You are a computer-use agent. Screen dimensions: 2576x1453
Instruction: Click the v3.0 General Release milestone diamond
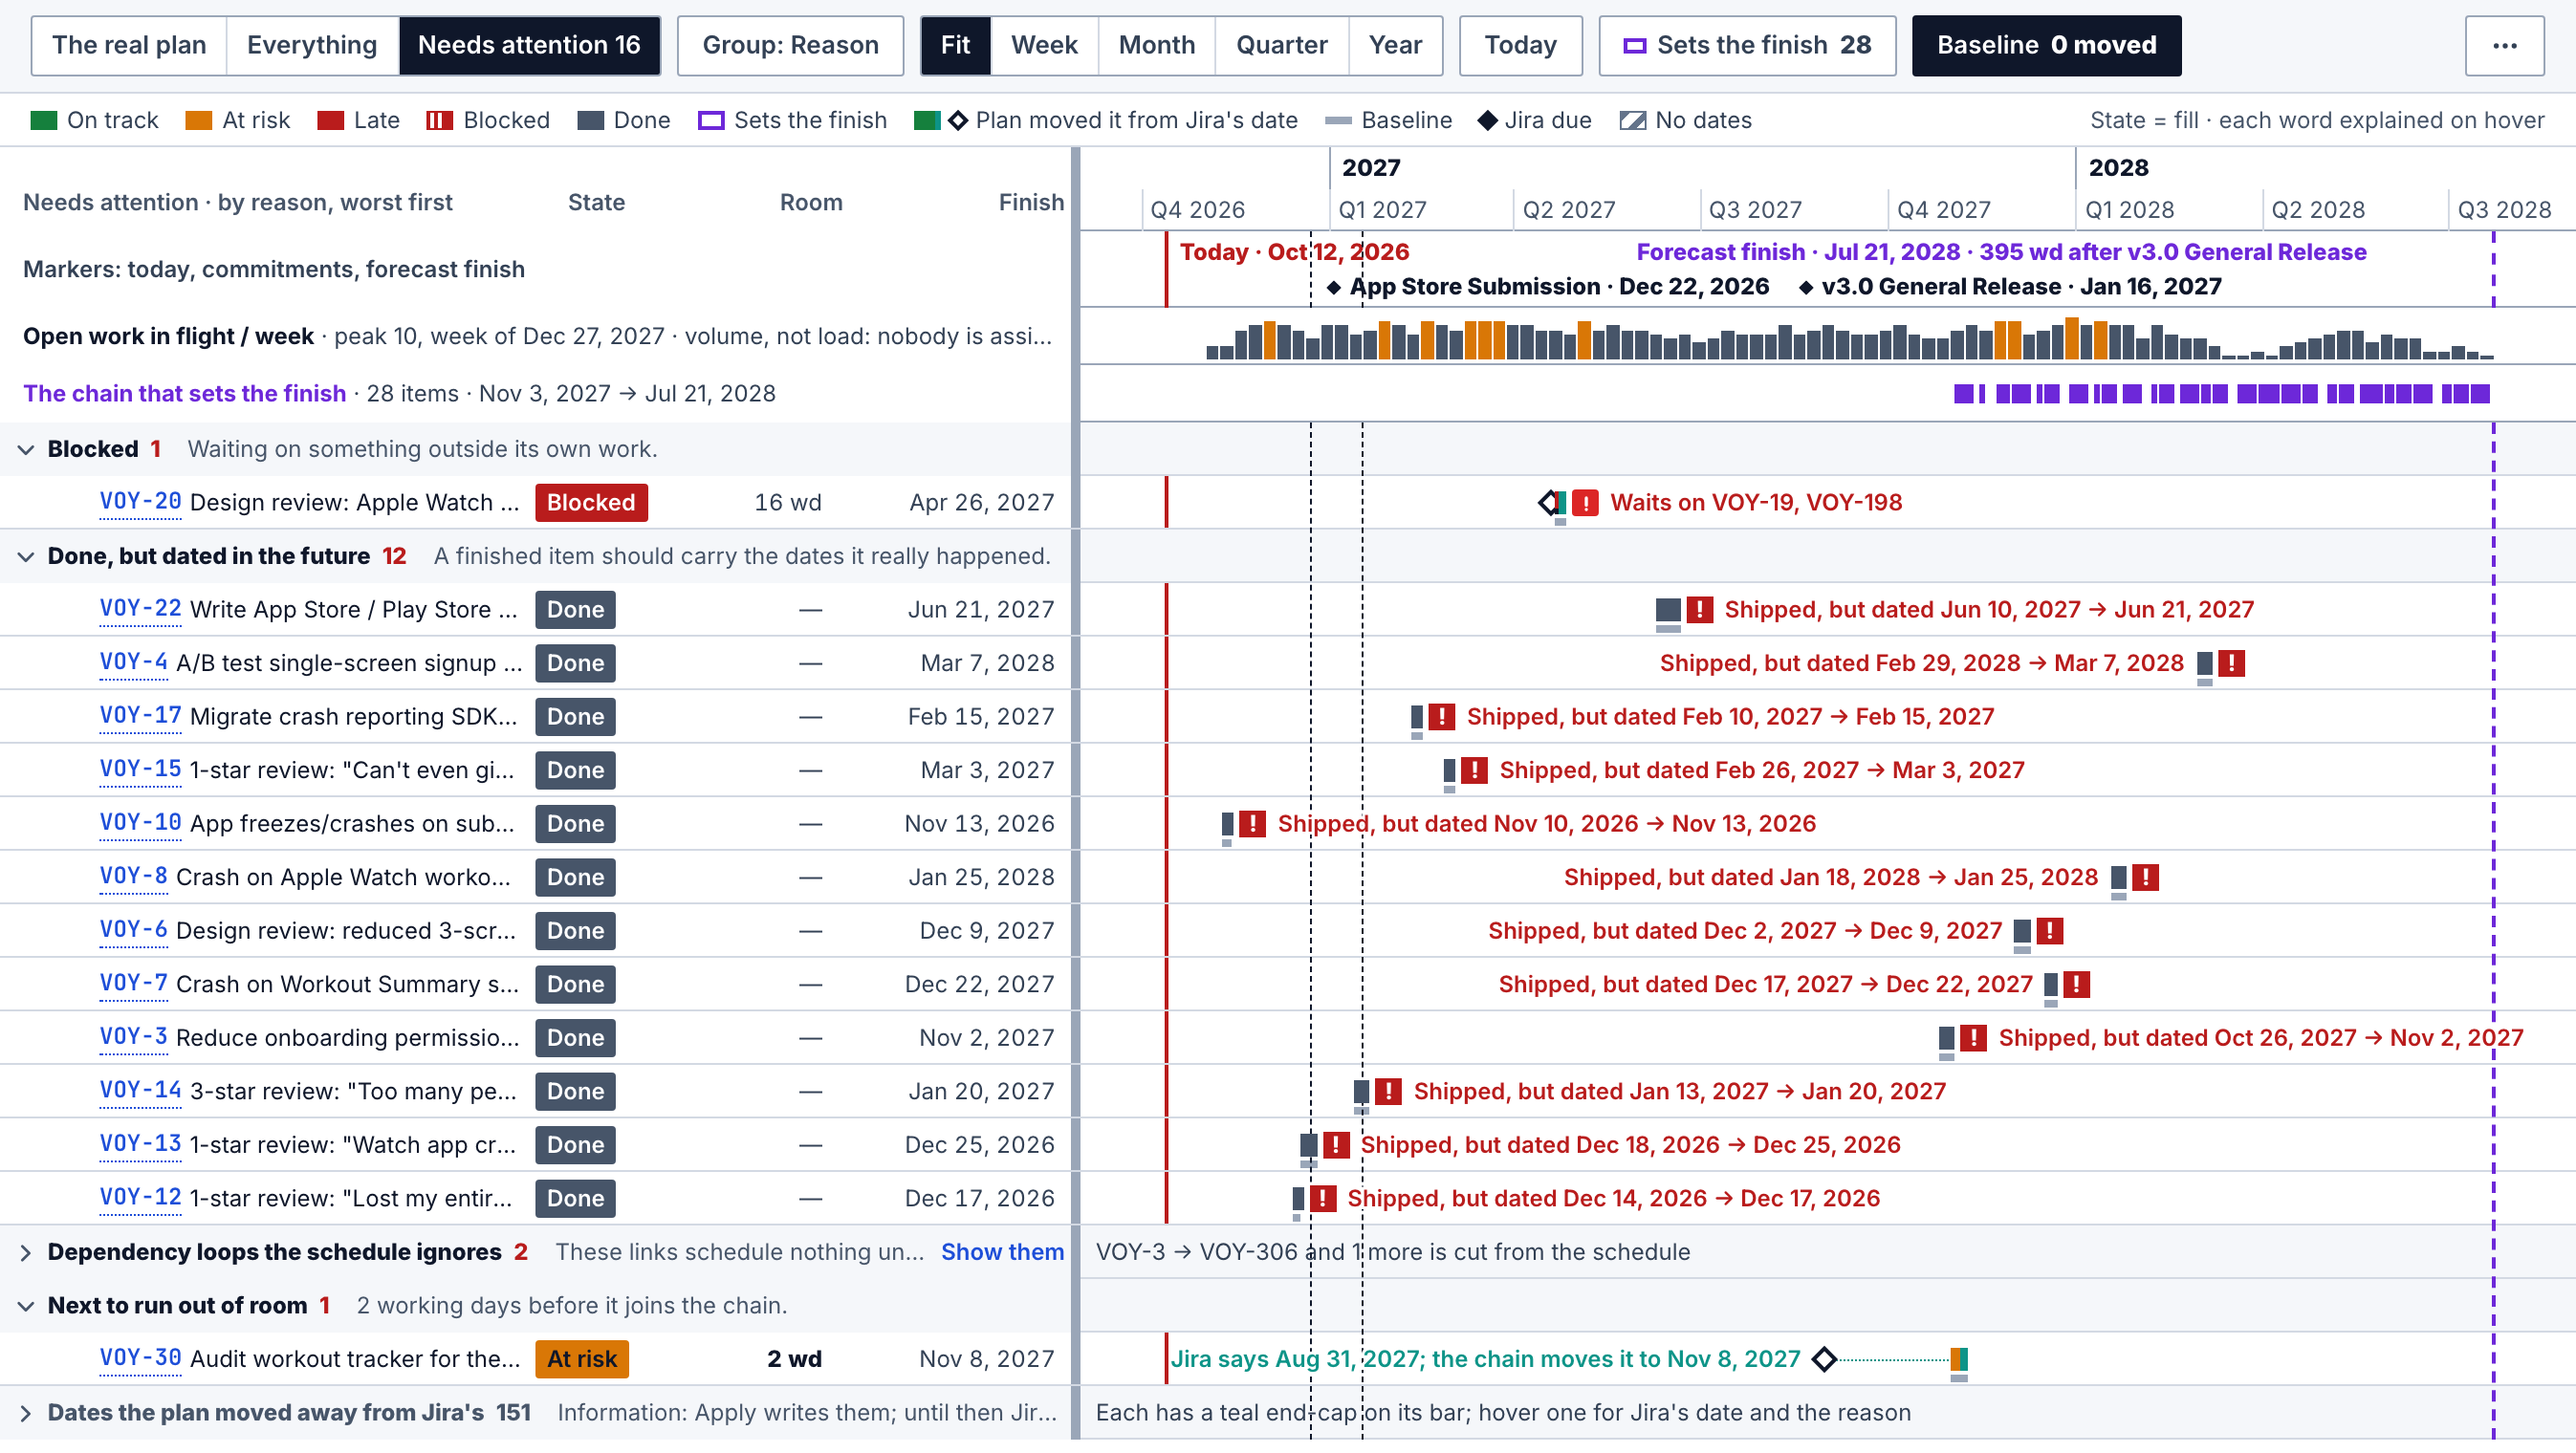point(1806,287)
